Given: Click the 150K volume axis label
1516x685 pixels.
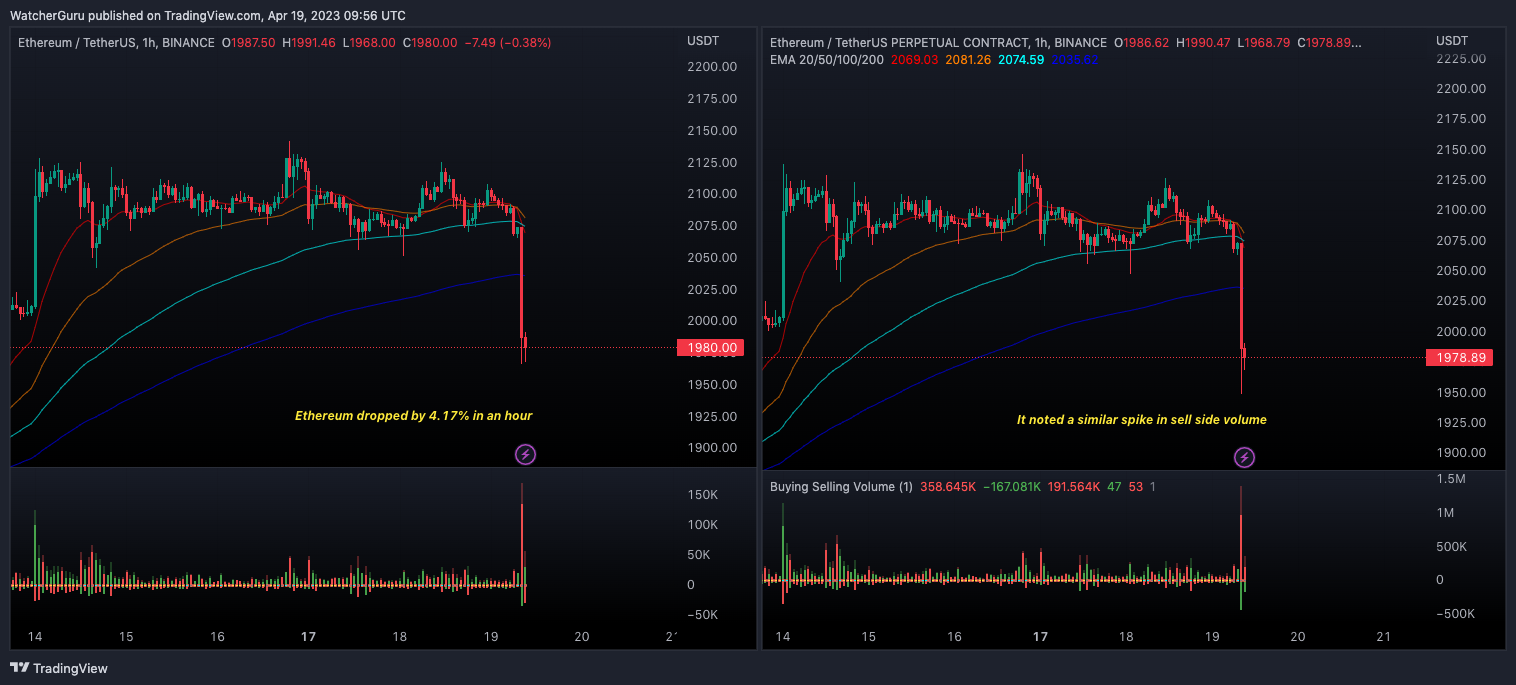Looking at the screenshot, I should pyautogui.click(x=702, y=495).
